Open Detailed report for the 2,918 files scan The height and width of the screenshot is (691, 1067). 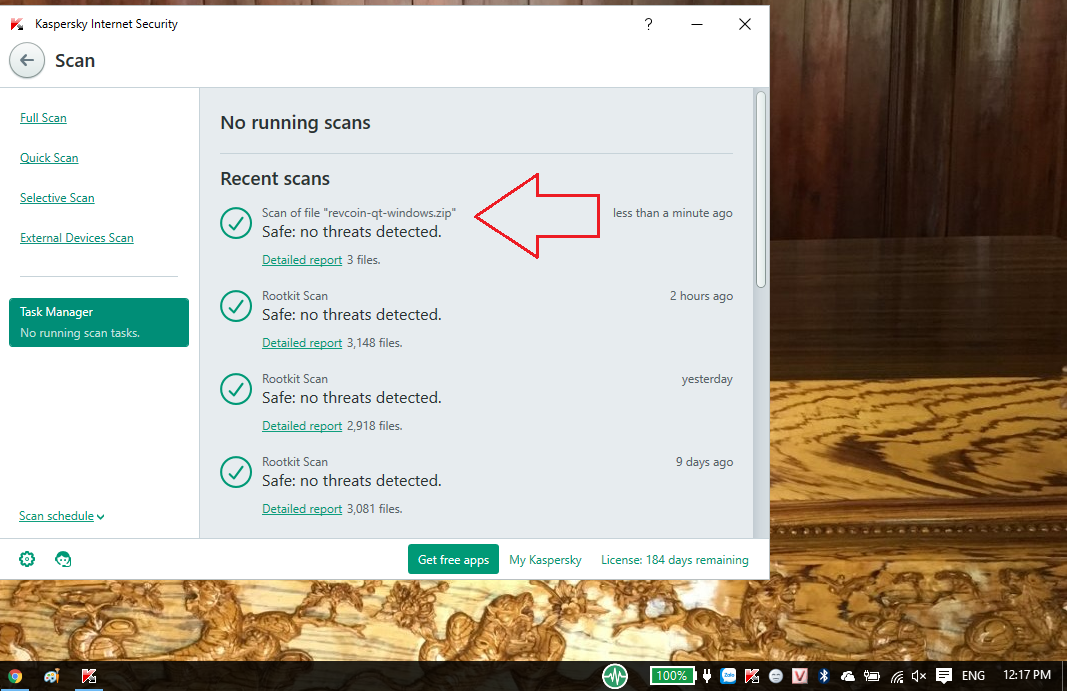[302, 426]
